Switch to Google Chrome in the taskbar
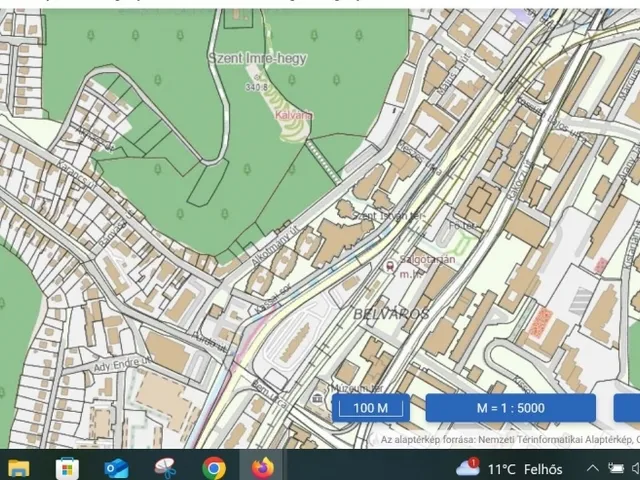640x480 pixels. click(x=214, y=467)
